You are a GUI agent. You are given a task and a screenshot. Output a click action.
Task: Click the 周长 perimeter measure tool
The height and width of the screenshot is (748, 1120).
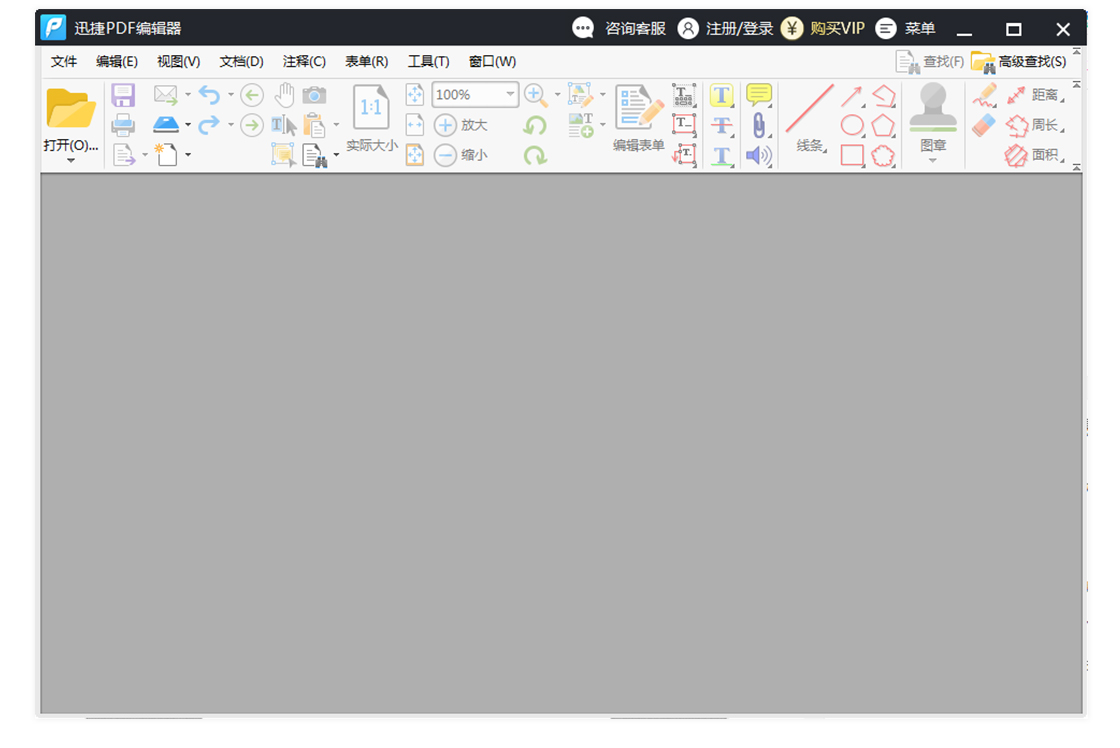click(x=1035, y=125)
